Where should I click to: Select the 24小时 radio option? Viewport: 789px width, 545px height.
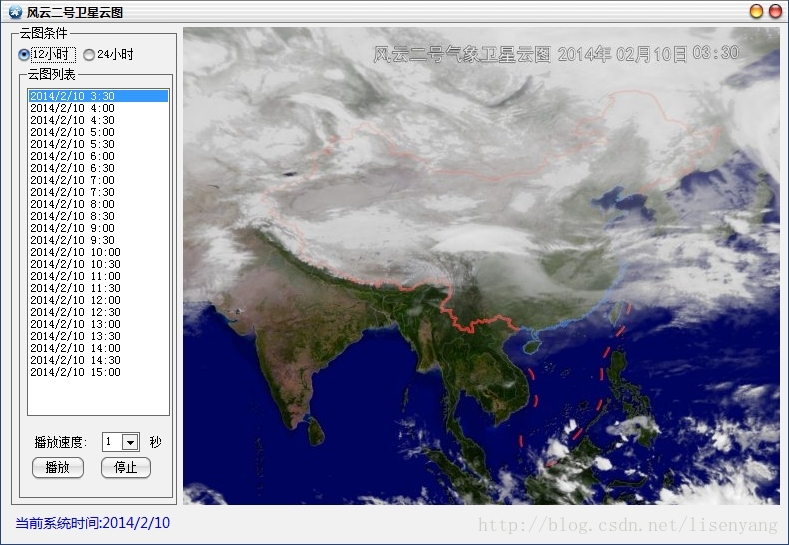click(108, 54)
